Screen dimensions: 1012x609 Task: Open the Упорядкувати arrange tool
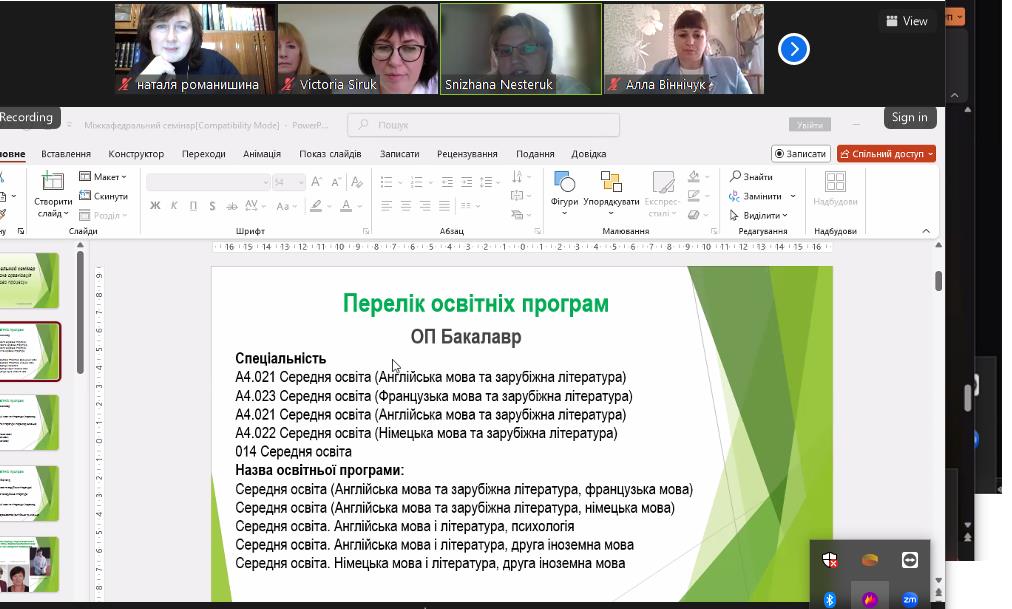pos(611,184)
